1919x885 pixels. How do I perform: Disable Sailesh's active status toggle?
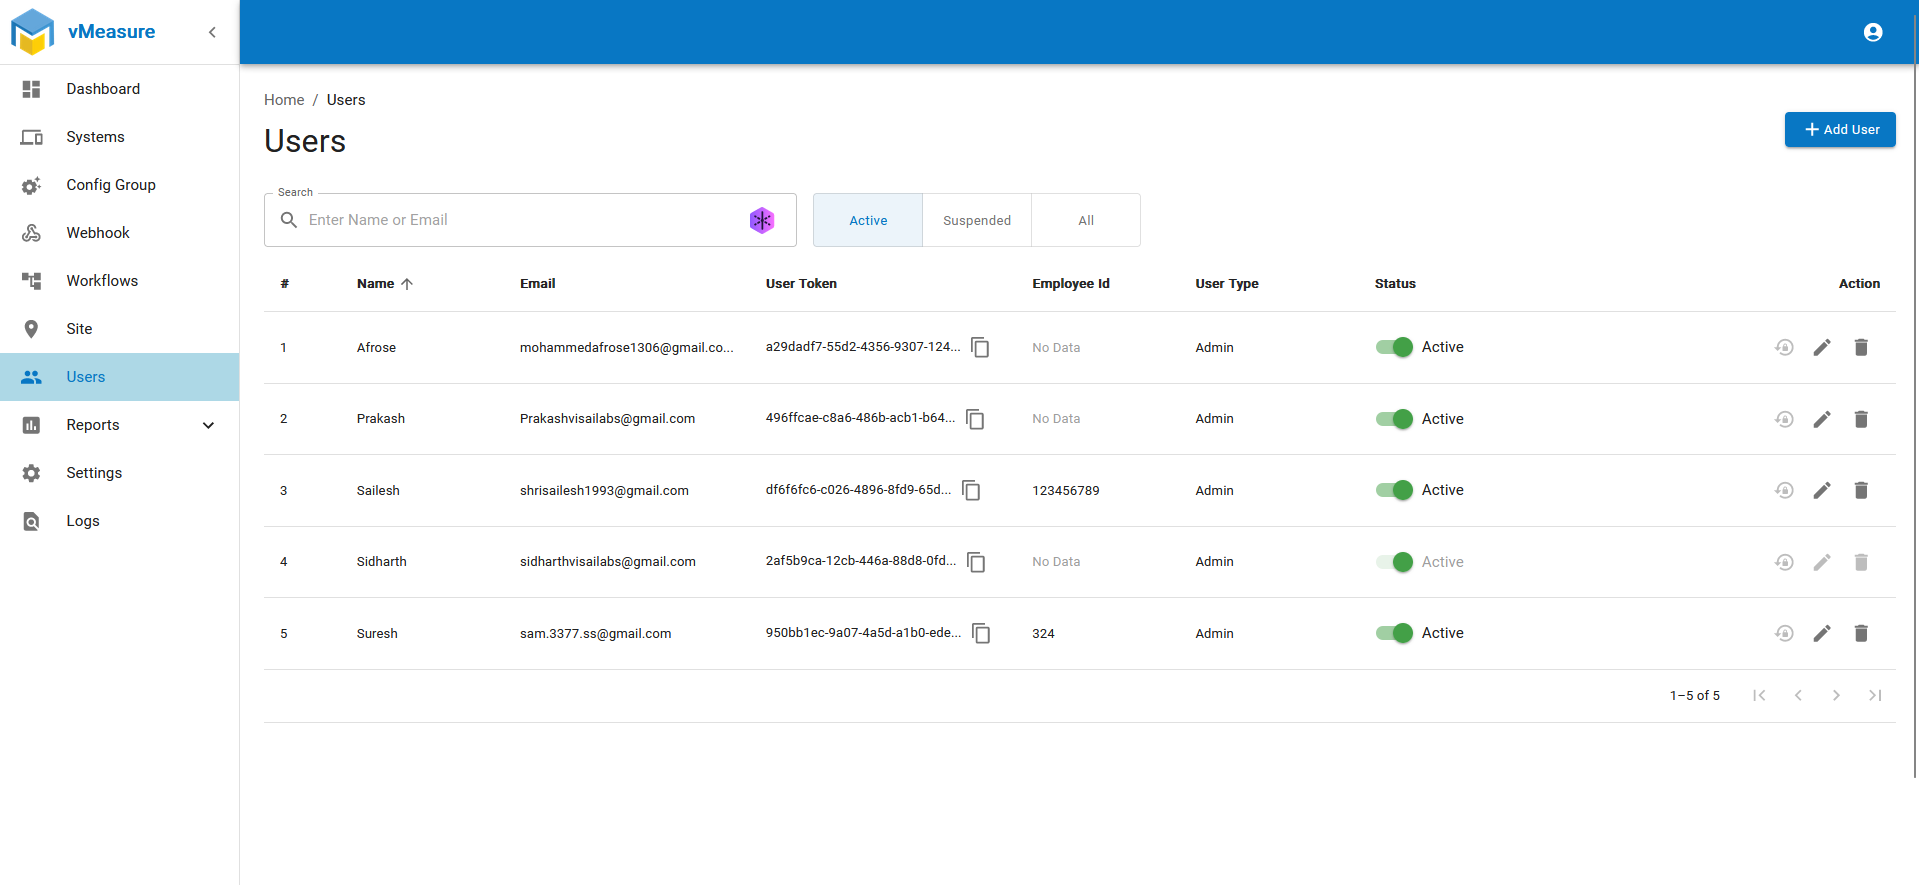[1394, 490]
